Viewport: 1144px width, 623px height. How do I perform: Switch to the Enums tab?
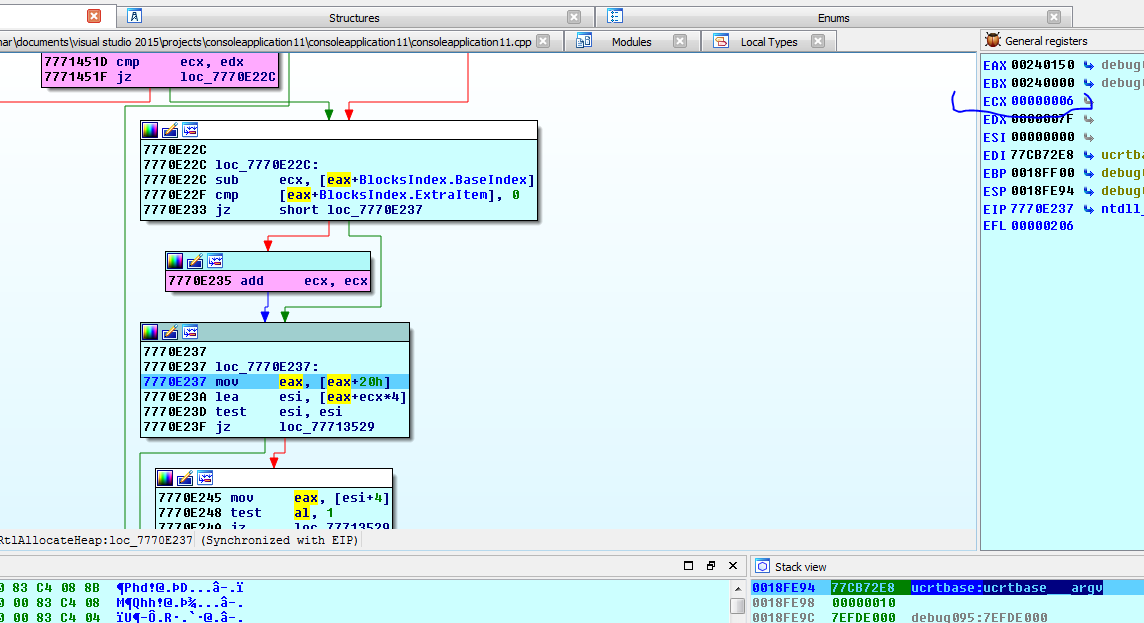coord(833,18)
